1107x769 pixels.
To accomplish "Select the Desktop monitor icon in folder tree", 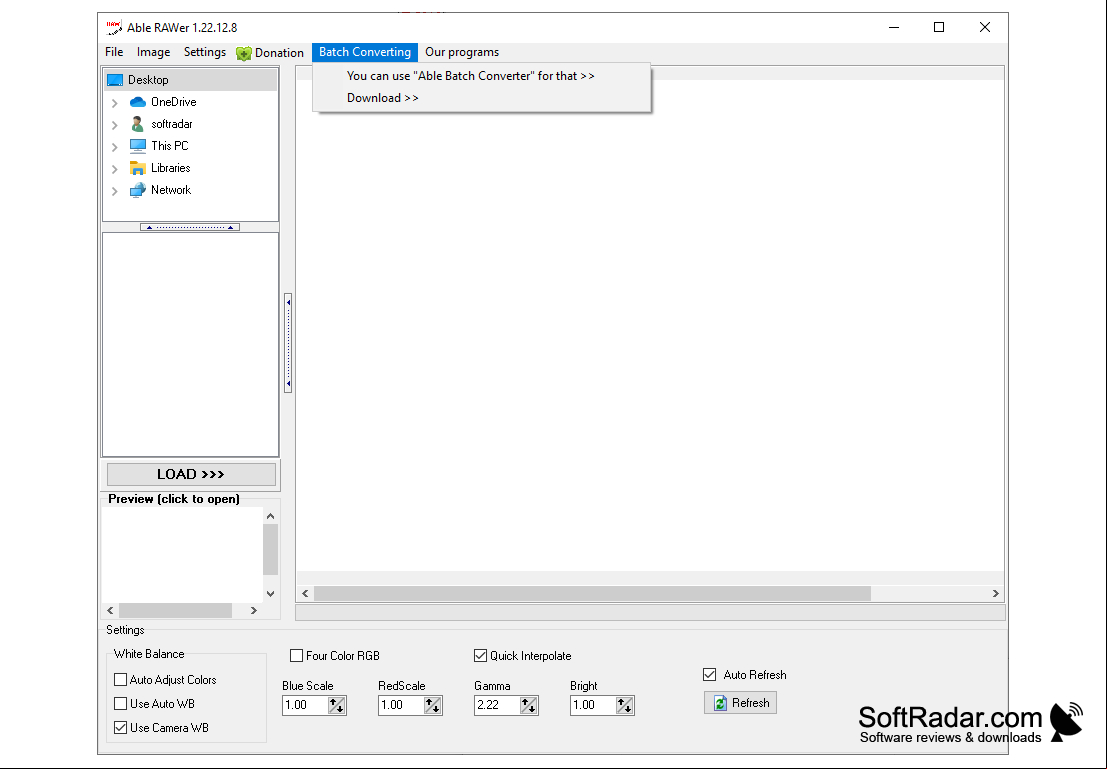I will (115, 80).
